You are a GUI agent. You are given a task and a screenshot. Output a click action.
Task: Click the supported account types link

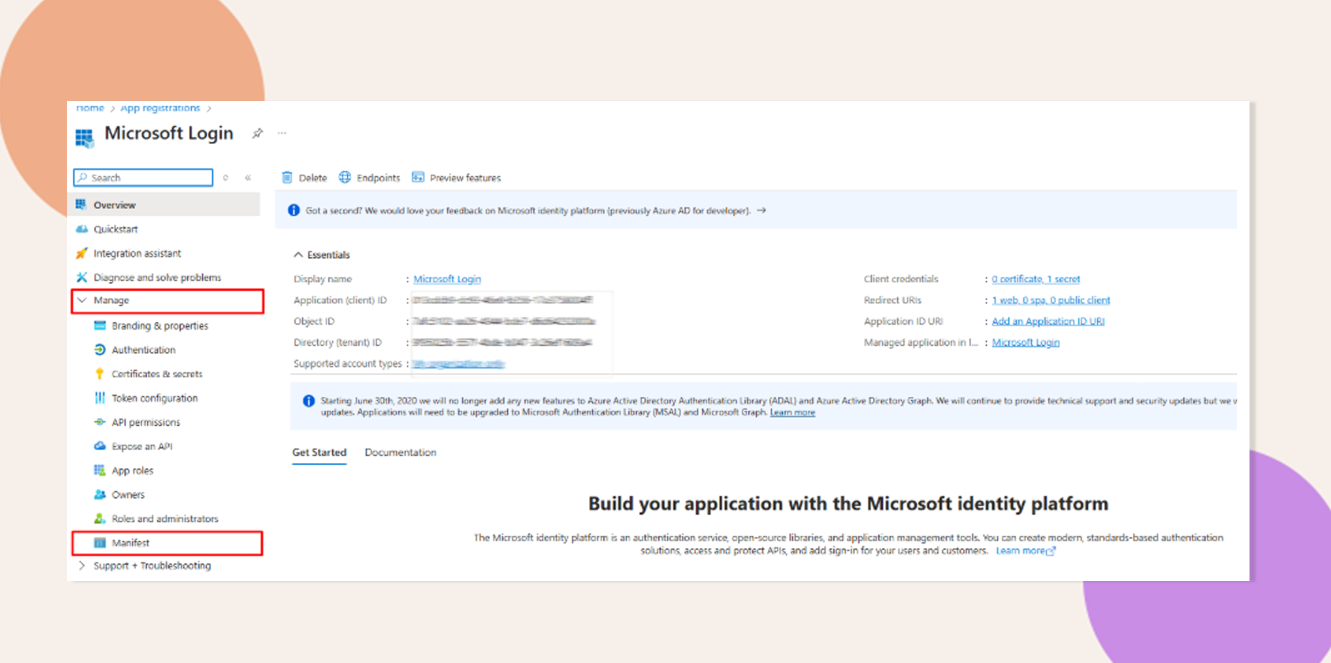458,364
